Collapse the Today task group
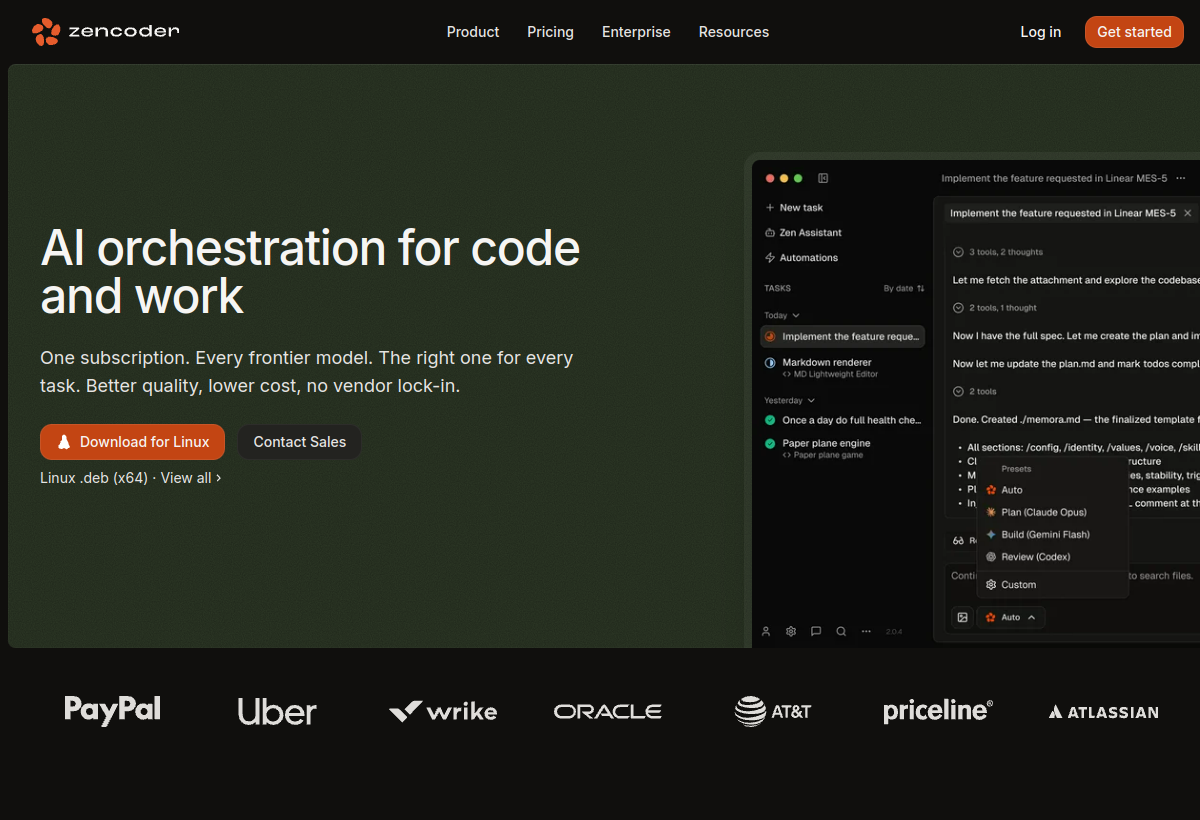Viewport: 1200px width, 820px height. 782,315
